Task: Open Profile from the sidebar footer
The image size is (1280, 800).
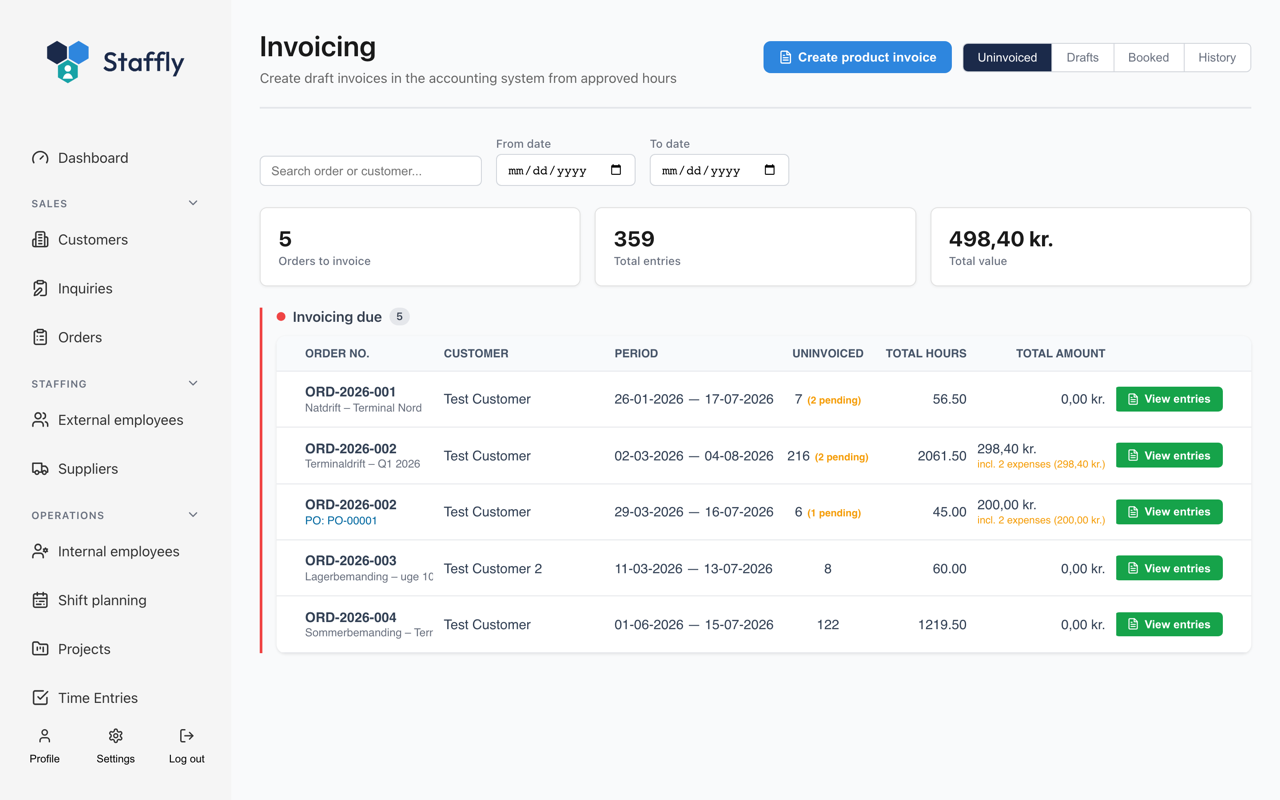Action: [x=44, y=746]
